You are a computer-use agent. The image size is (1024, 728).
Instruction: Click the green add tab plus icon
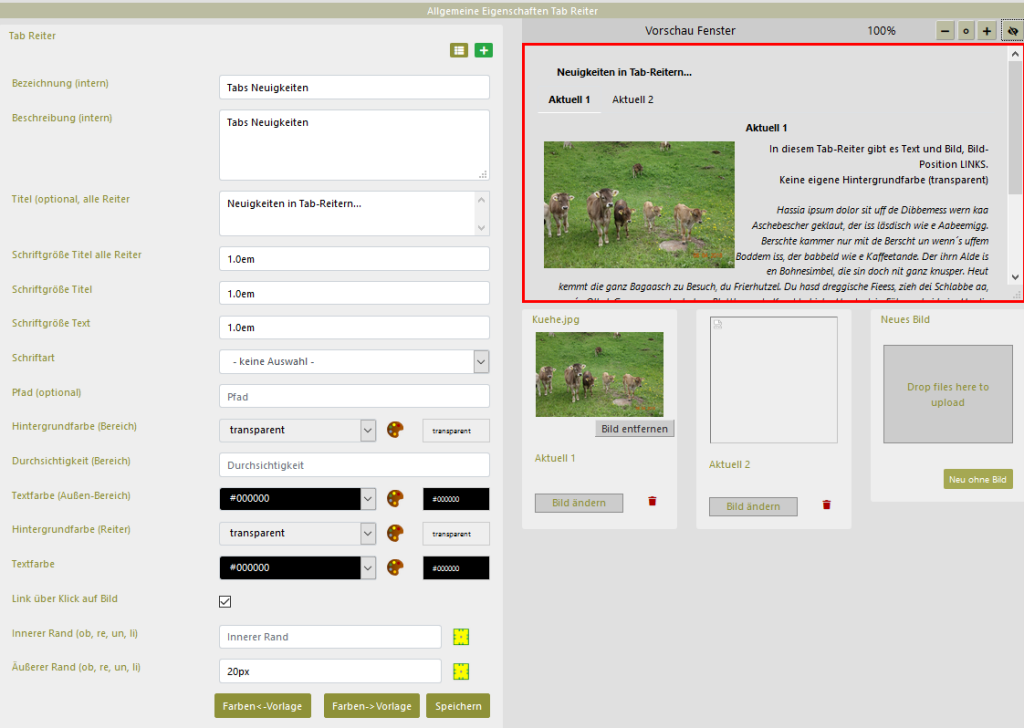click(483, 50)
